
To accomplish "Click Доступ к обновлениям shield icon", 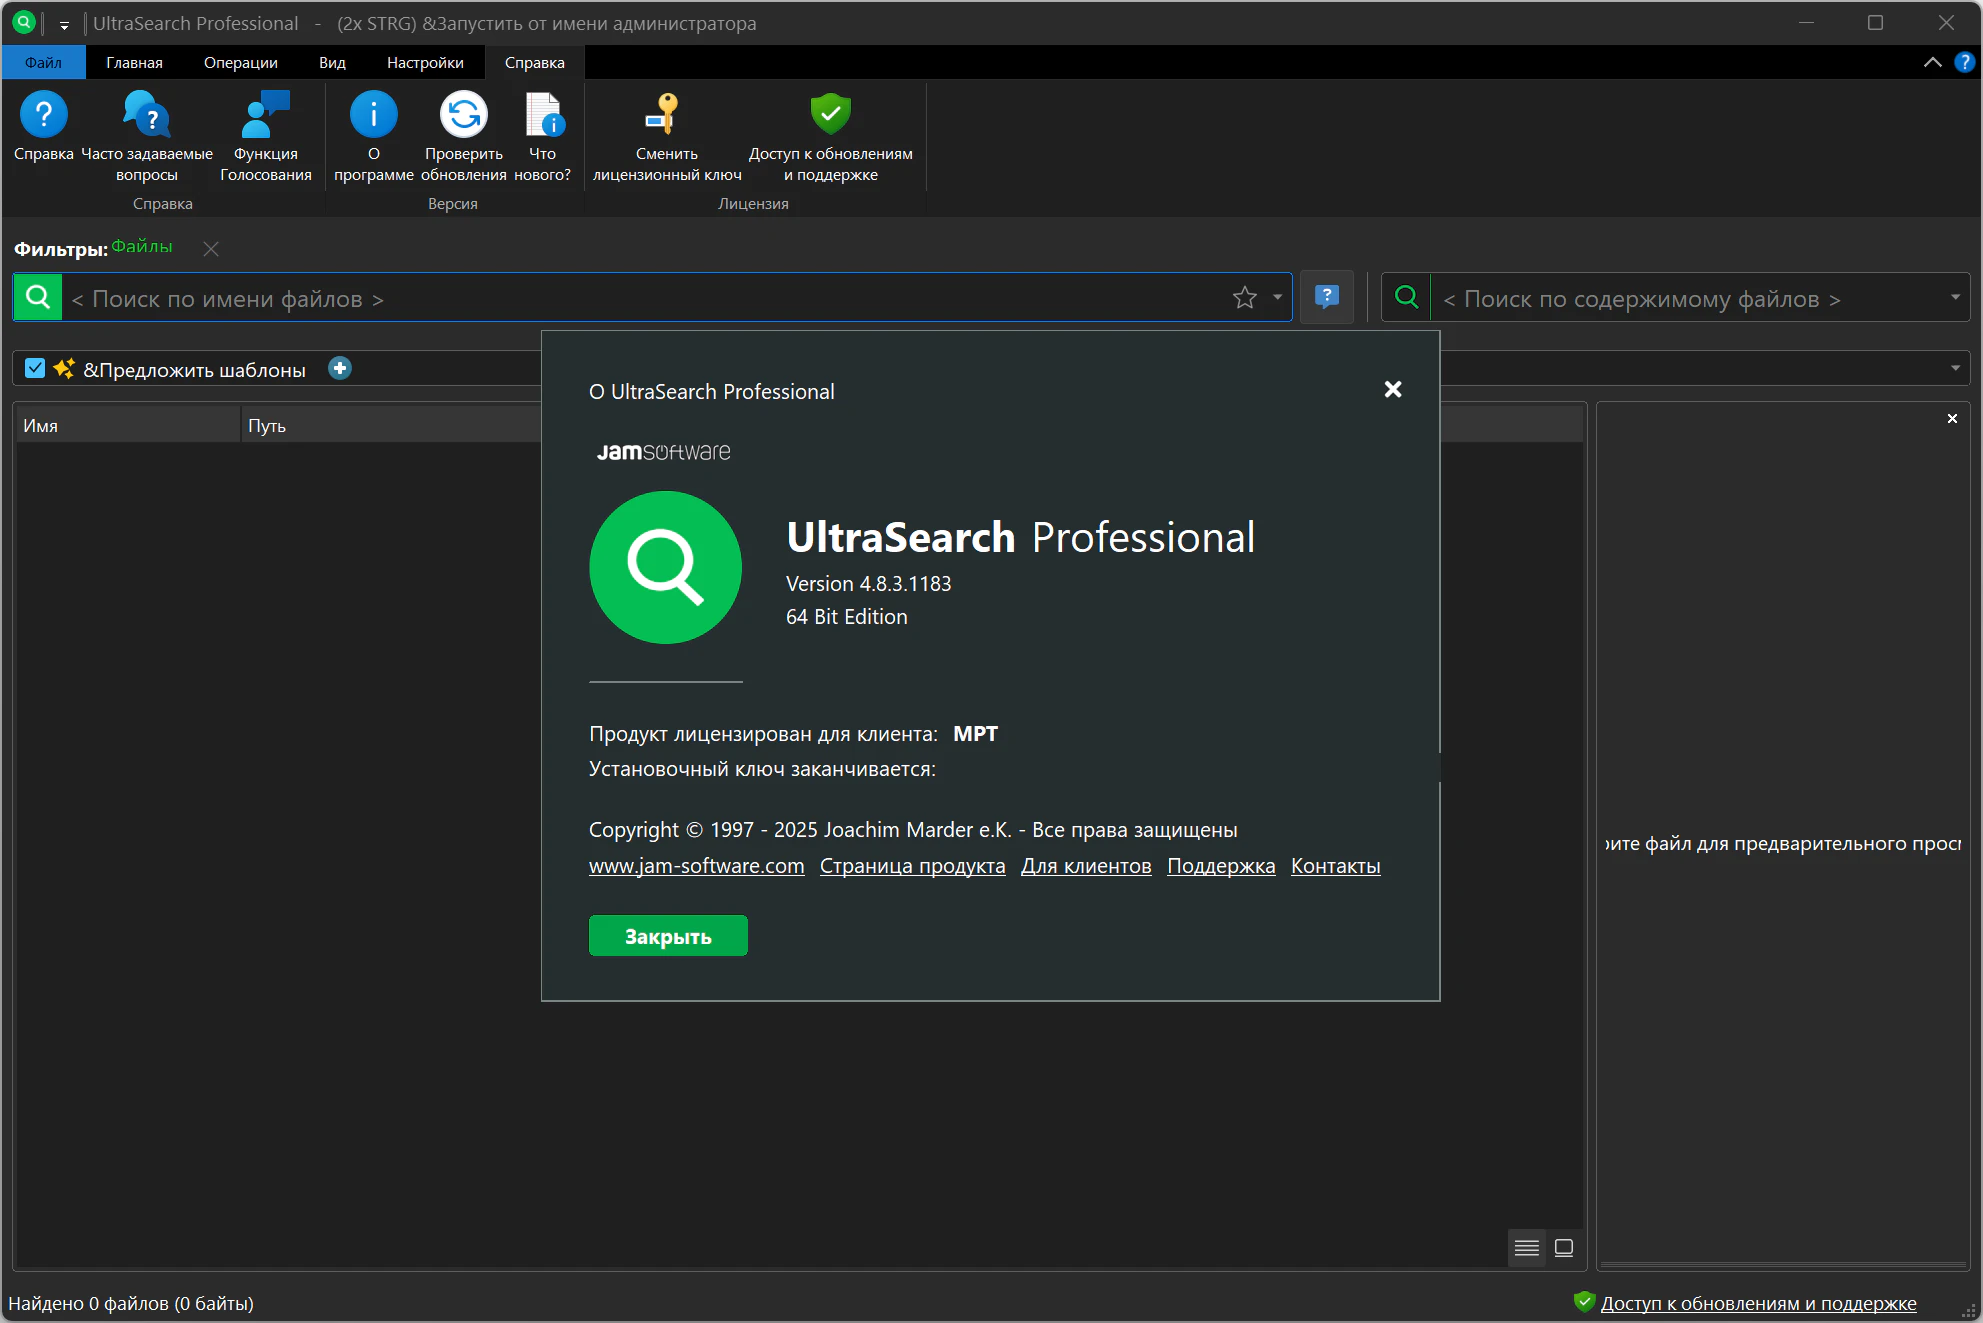I will tap(830, 115).
